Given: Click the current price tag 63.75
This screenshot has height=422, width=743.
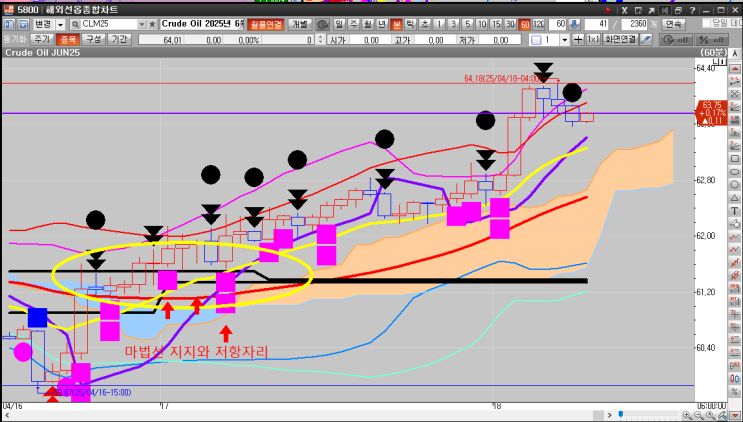Looking at the screenshot, I should pos(711,113).
